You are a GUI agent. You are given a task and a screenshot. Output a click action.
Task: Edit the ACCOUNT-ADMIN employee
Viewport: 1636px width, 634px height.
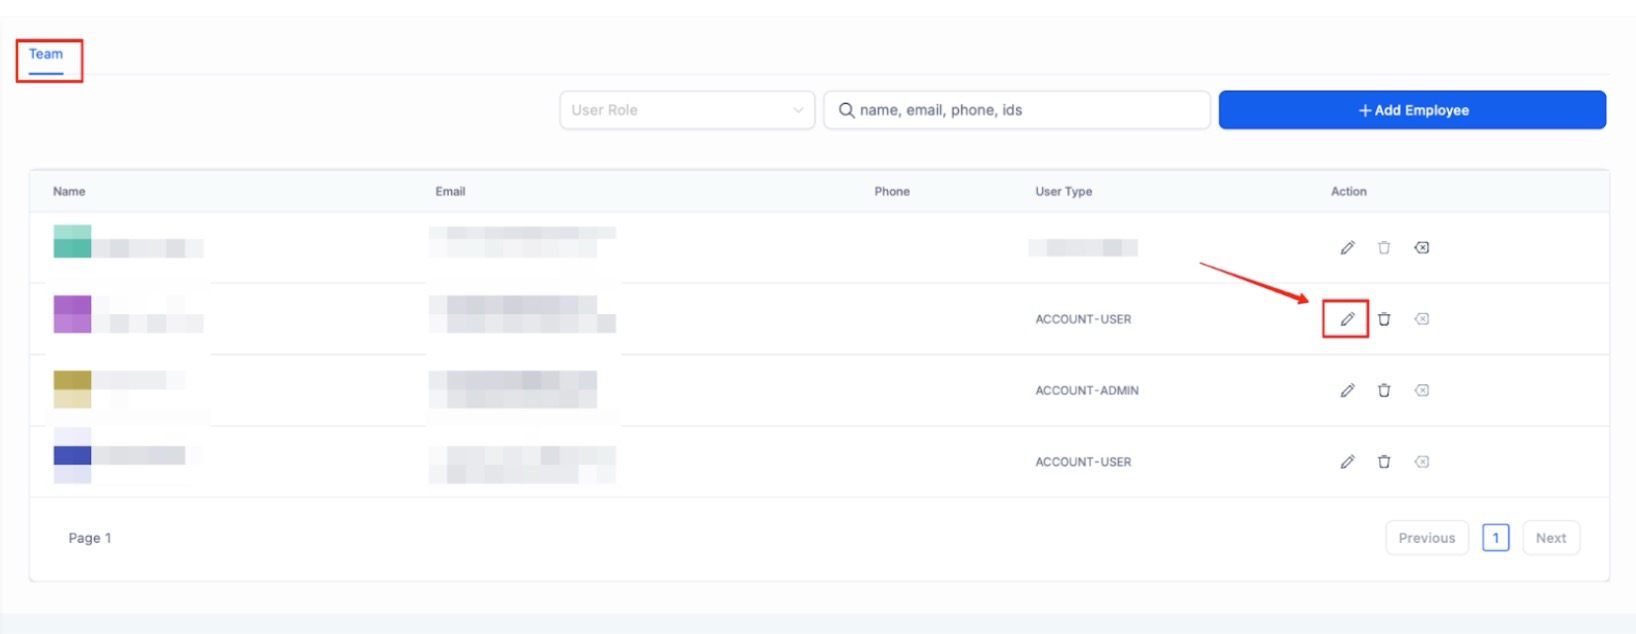point(1347,390)
